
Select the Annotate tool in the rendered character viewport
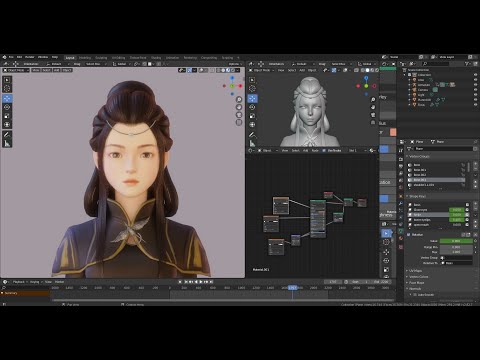(x=7, y=135)
